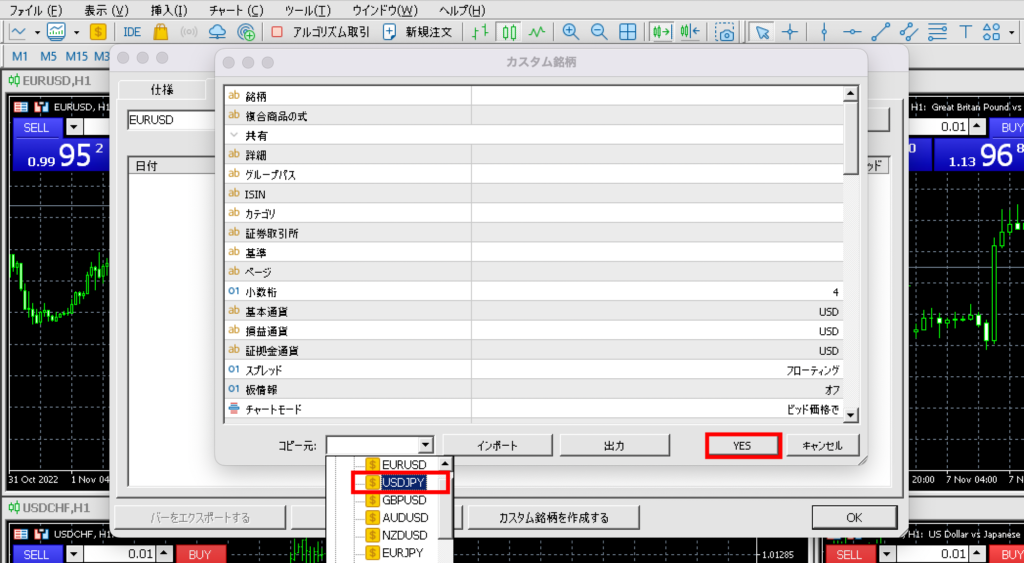Draw an equidistant channel object
This screenshot has height=563, width=1024.
coord(908,31)
